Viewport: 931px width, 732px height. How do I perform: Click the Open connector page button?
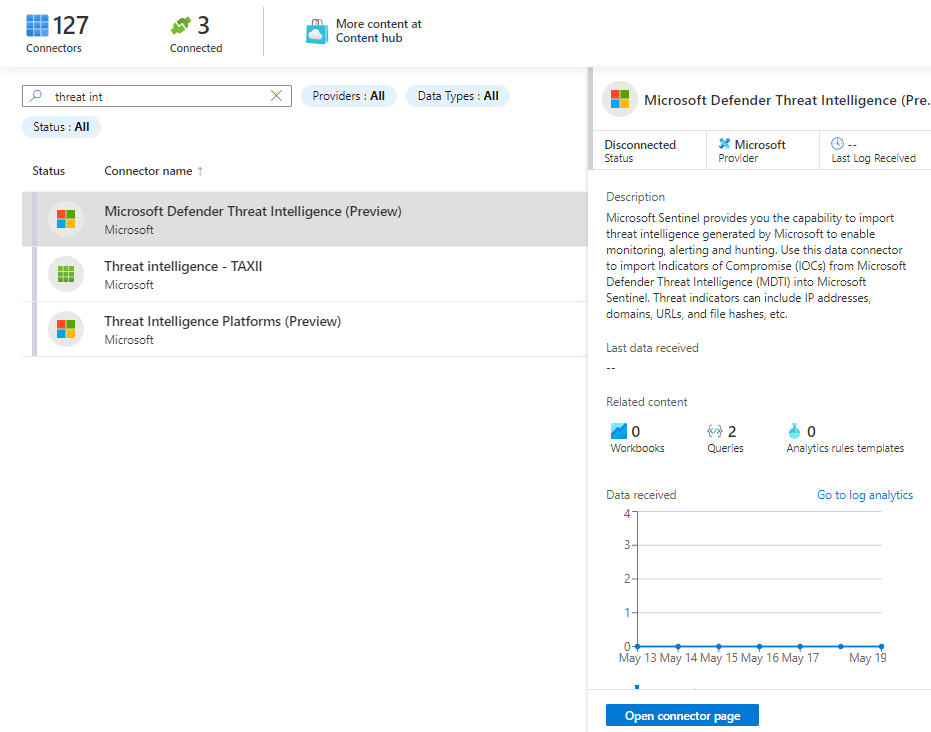pos(682,715)
